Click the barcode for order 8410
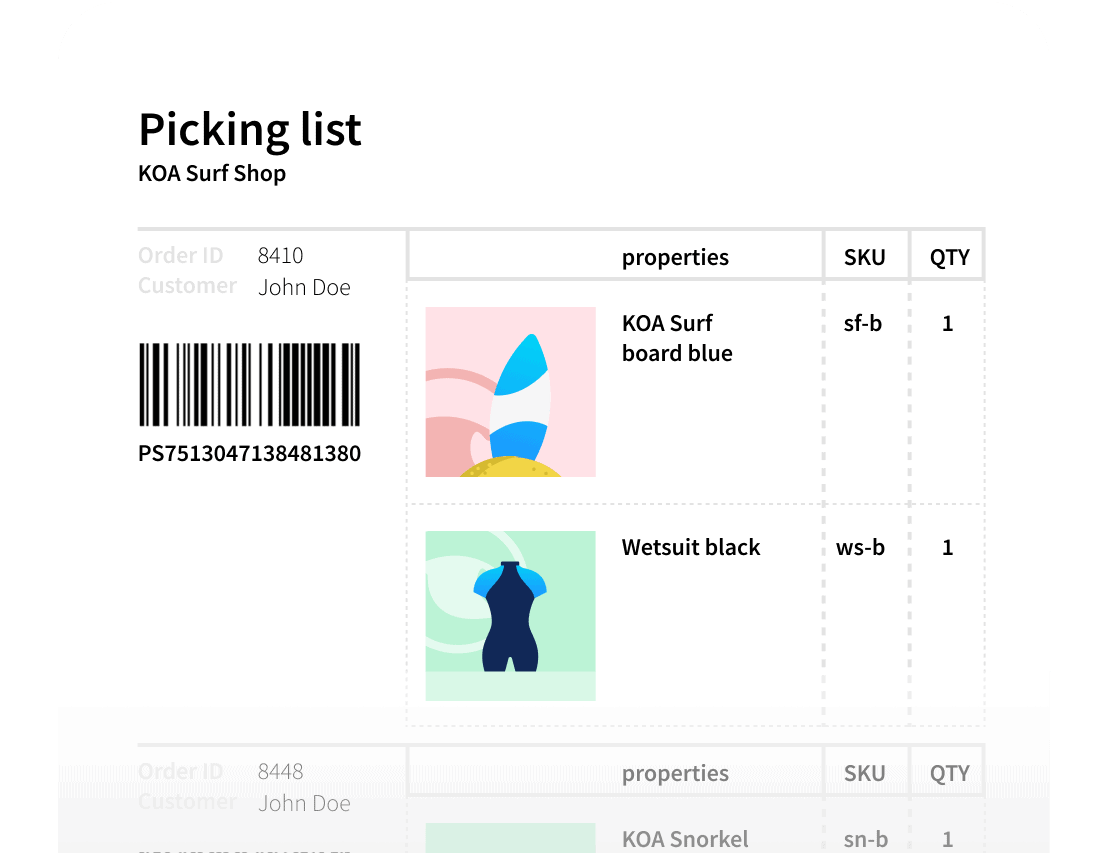Screen dimensions: 1108x853 [x=249, y=385]
